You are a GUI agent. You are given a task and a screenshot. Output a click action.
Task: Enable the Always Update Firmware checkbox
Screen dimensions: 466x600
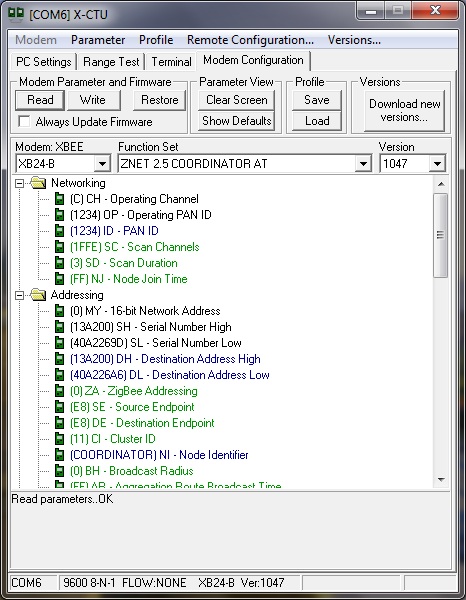(x=24, y=122)
